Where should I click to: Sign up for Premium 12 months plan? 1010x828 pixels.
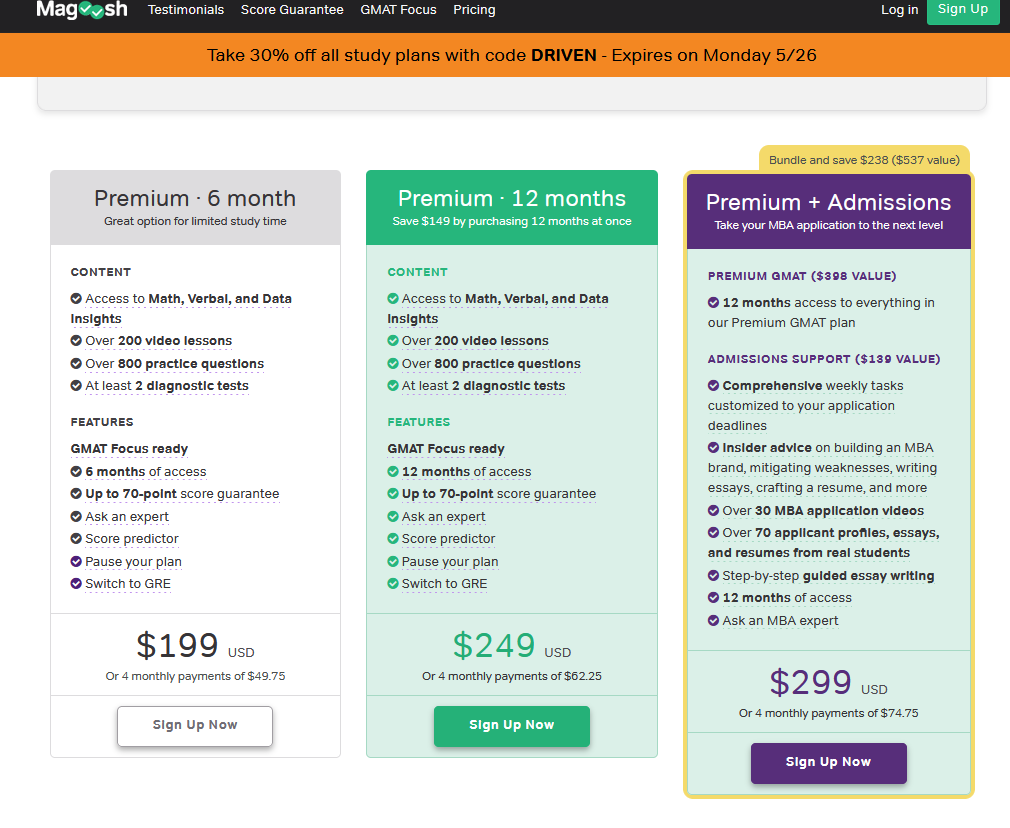pos(511,725)
